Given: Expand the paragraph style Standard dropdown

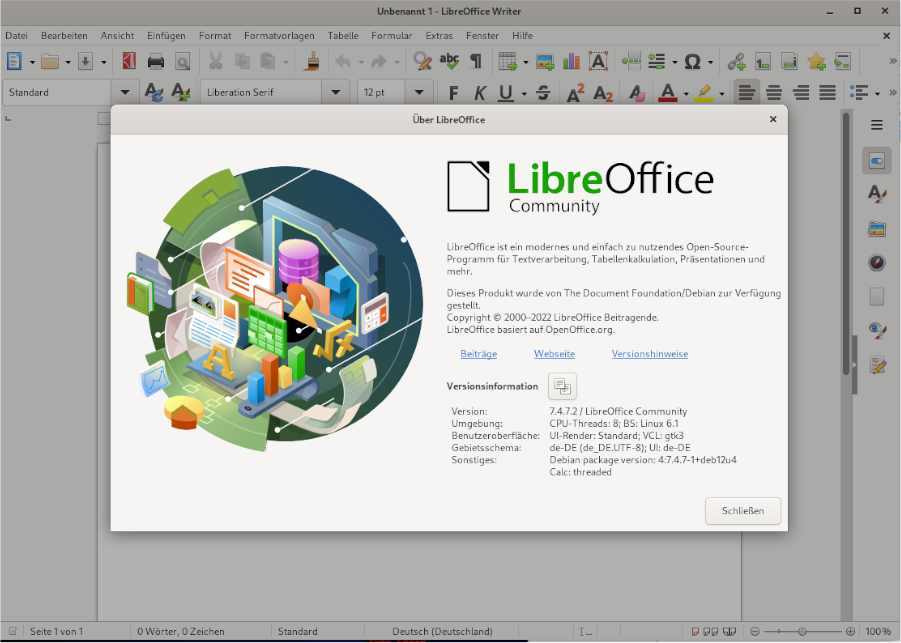Looking at the screenshot, I should [125, 92].
